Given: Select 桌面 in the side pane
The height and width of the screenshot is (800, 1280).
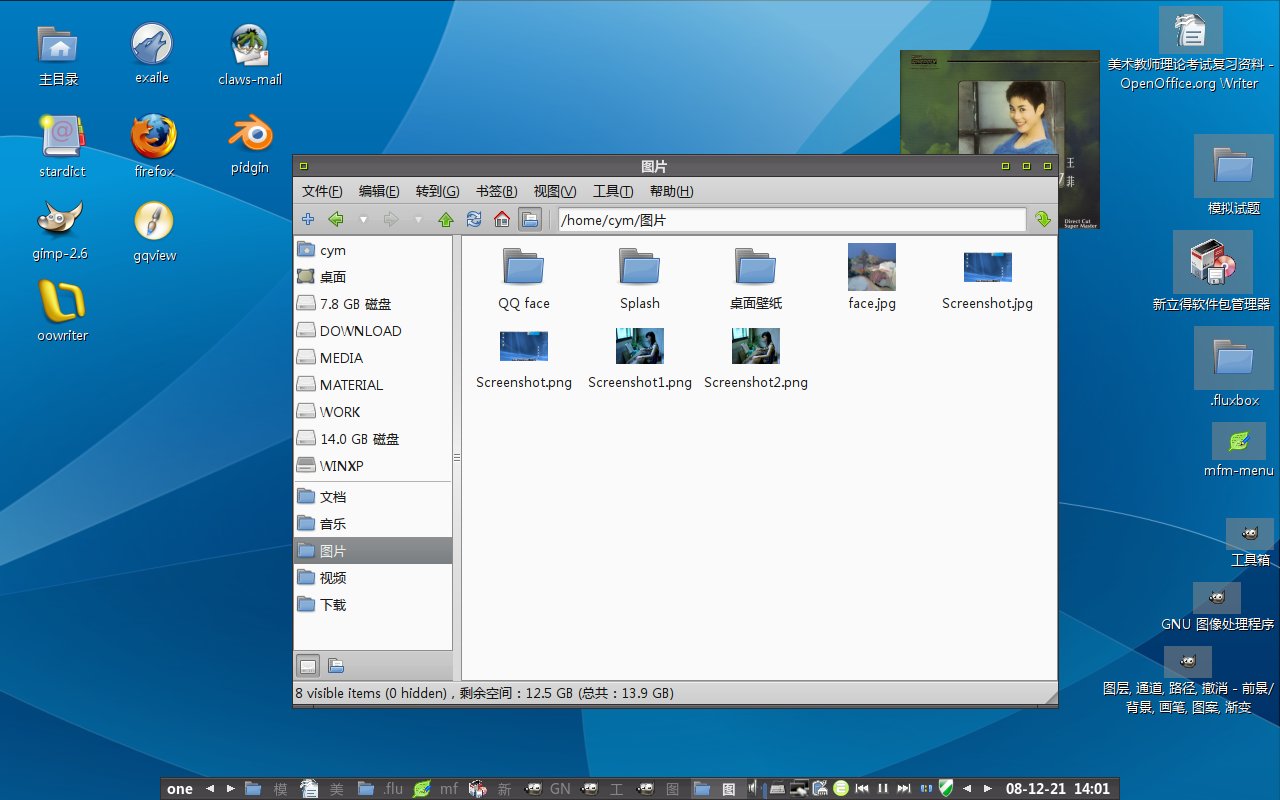Looking at the screenshot, I should pyautogui.click(x=373, y=277).
